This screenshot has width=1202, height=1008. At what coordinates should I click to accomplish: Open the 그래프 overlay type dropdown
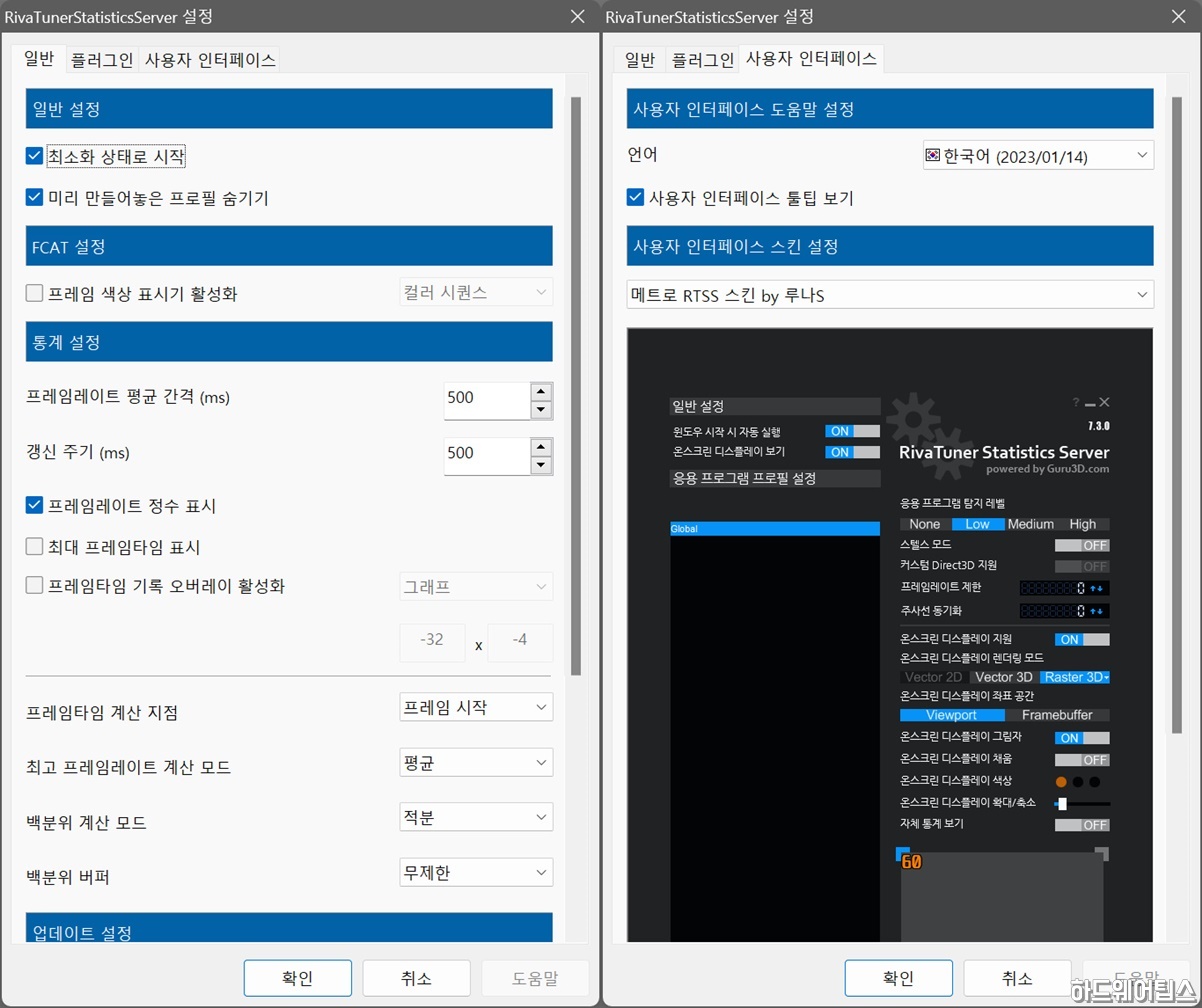coord(476,586)
